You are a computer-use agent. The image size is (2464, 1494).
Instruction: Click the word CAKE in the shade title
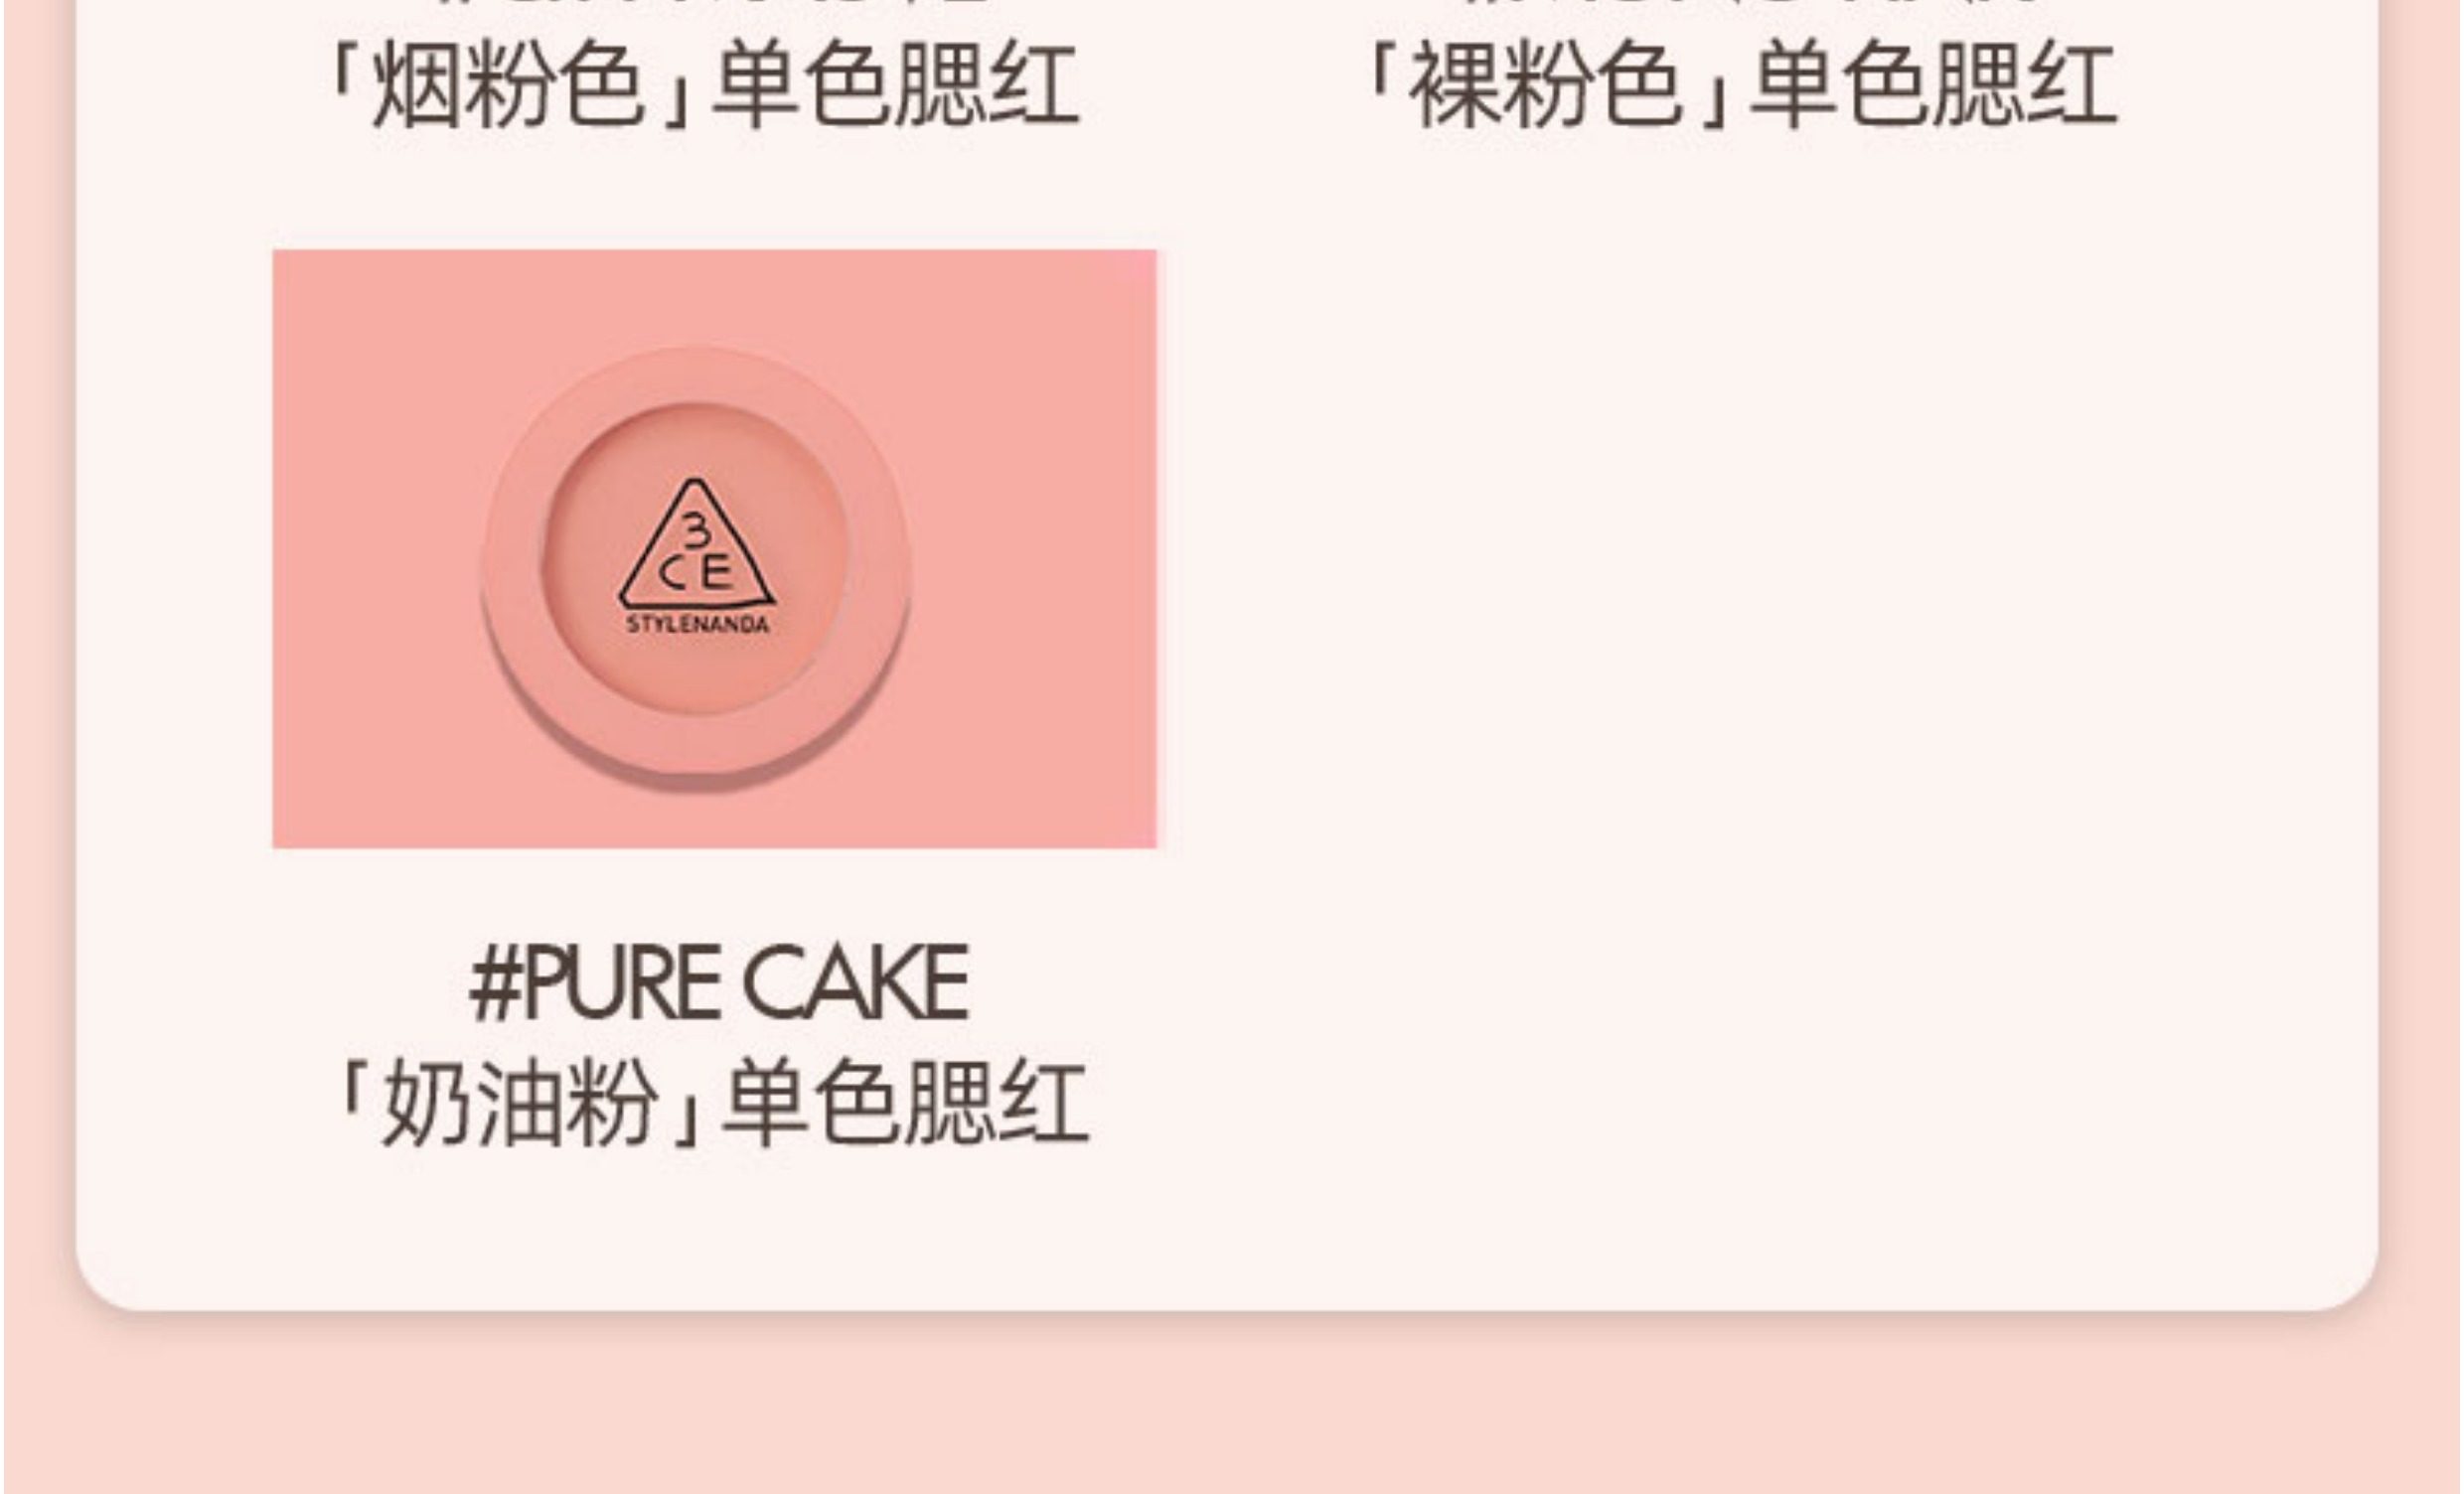point(856,983)
